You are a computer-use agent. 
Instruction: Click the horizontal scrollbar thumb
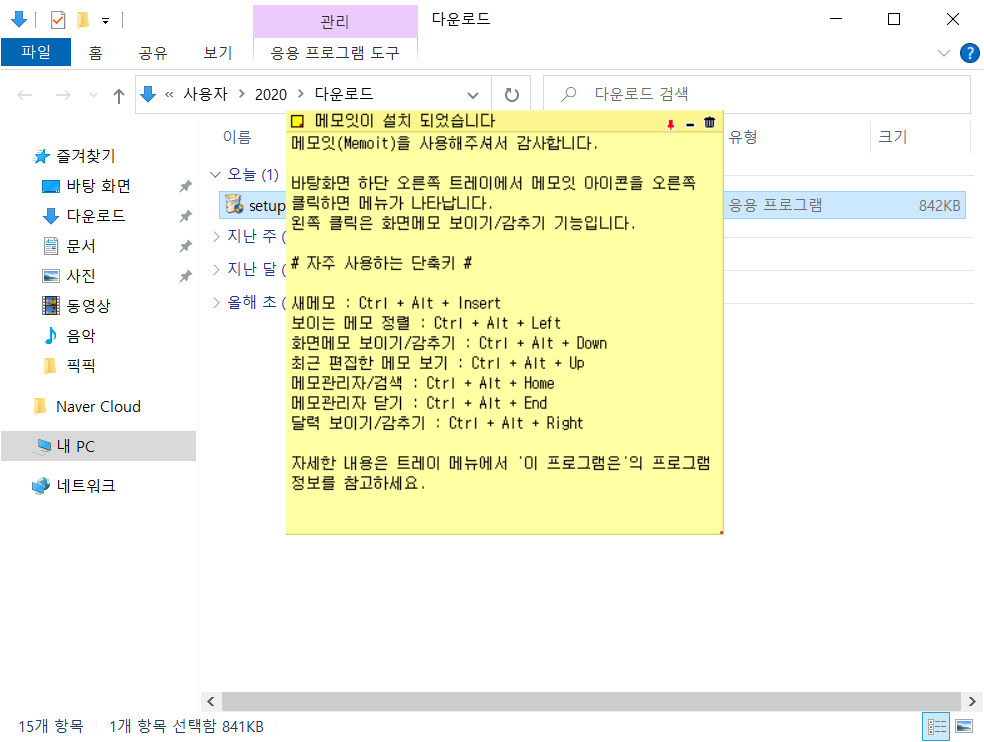click(591, 702)
